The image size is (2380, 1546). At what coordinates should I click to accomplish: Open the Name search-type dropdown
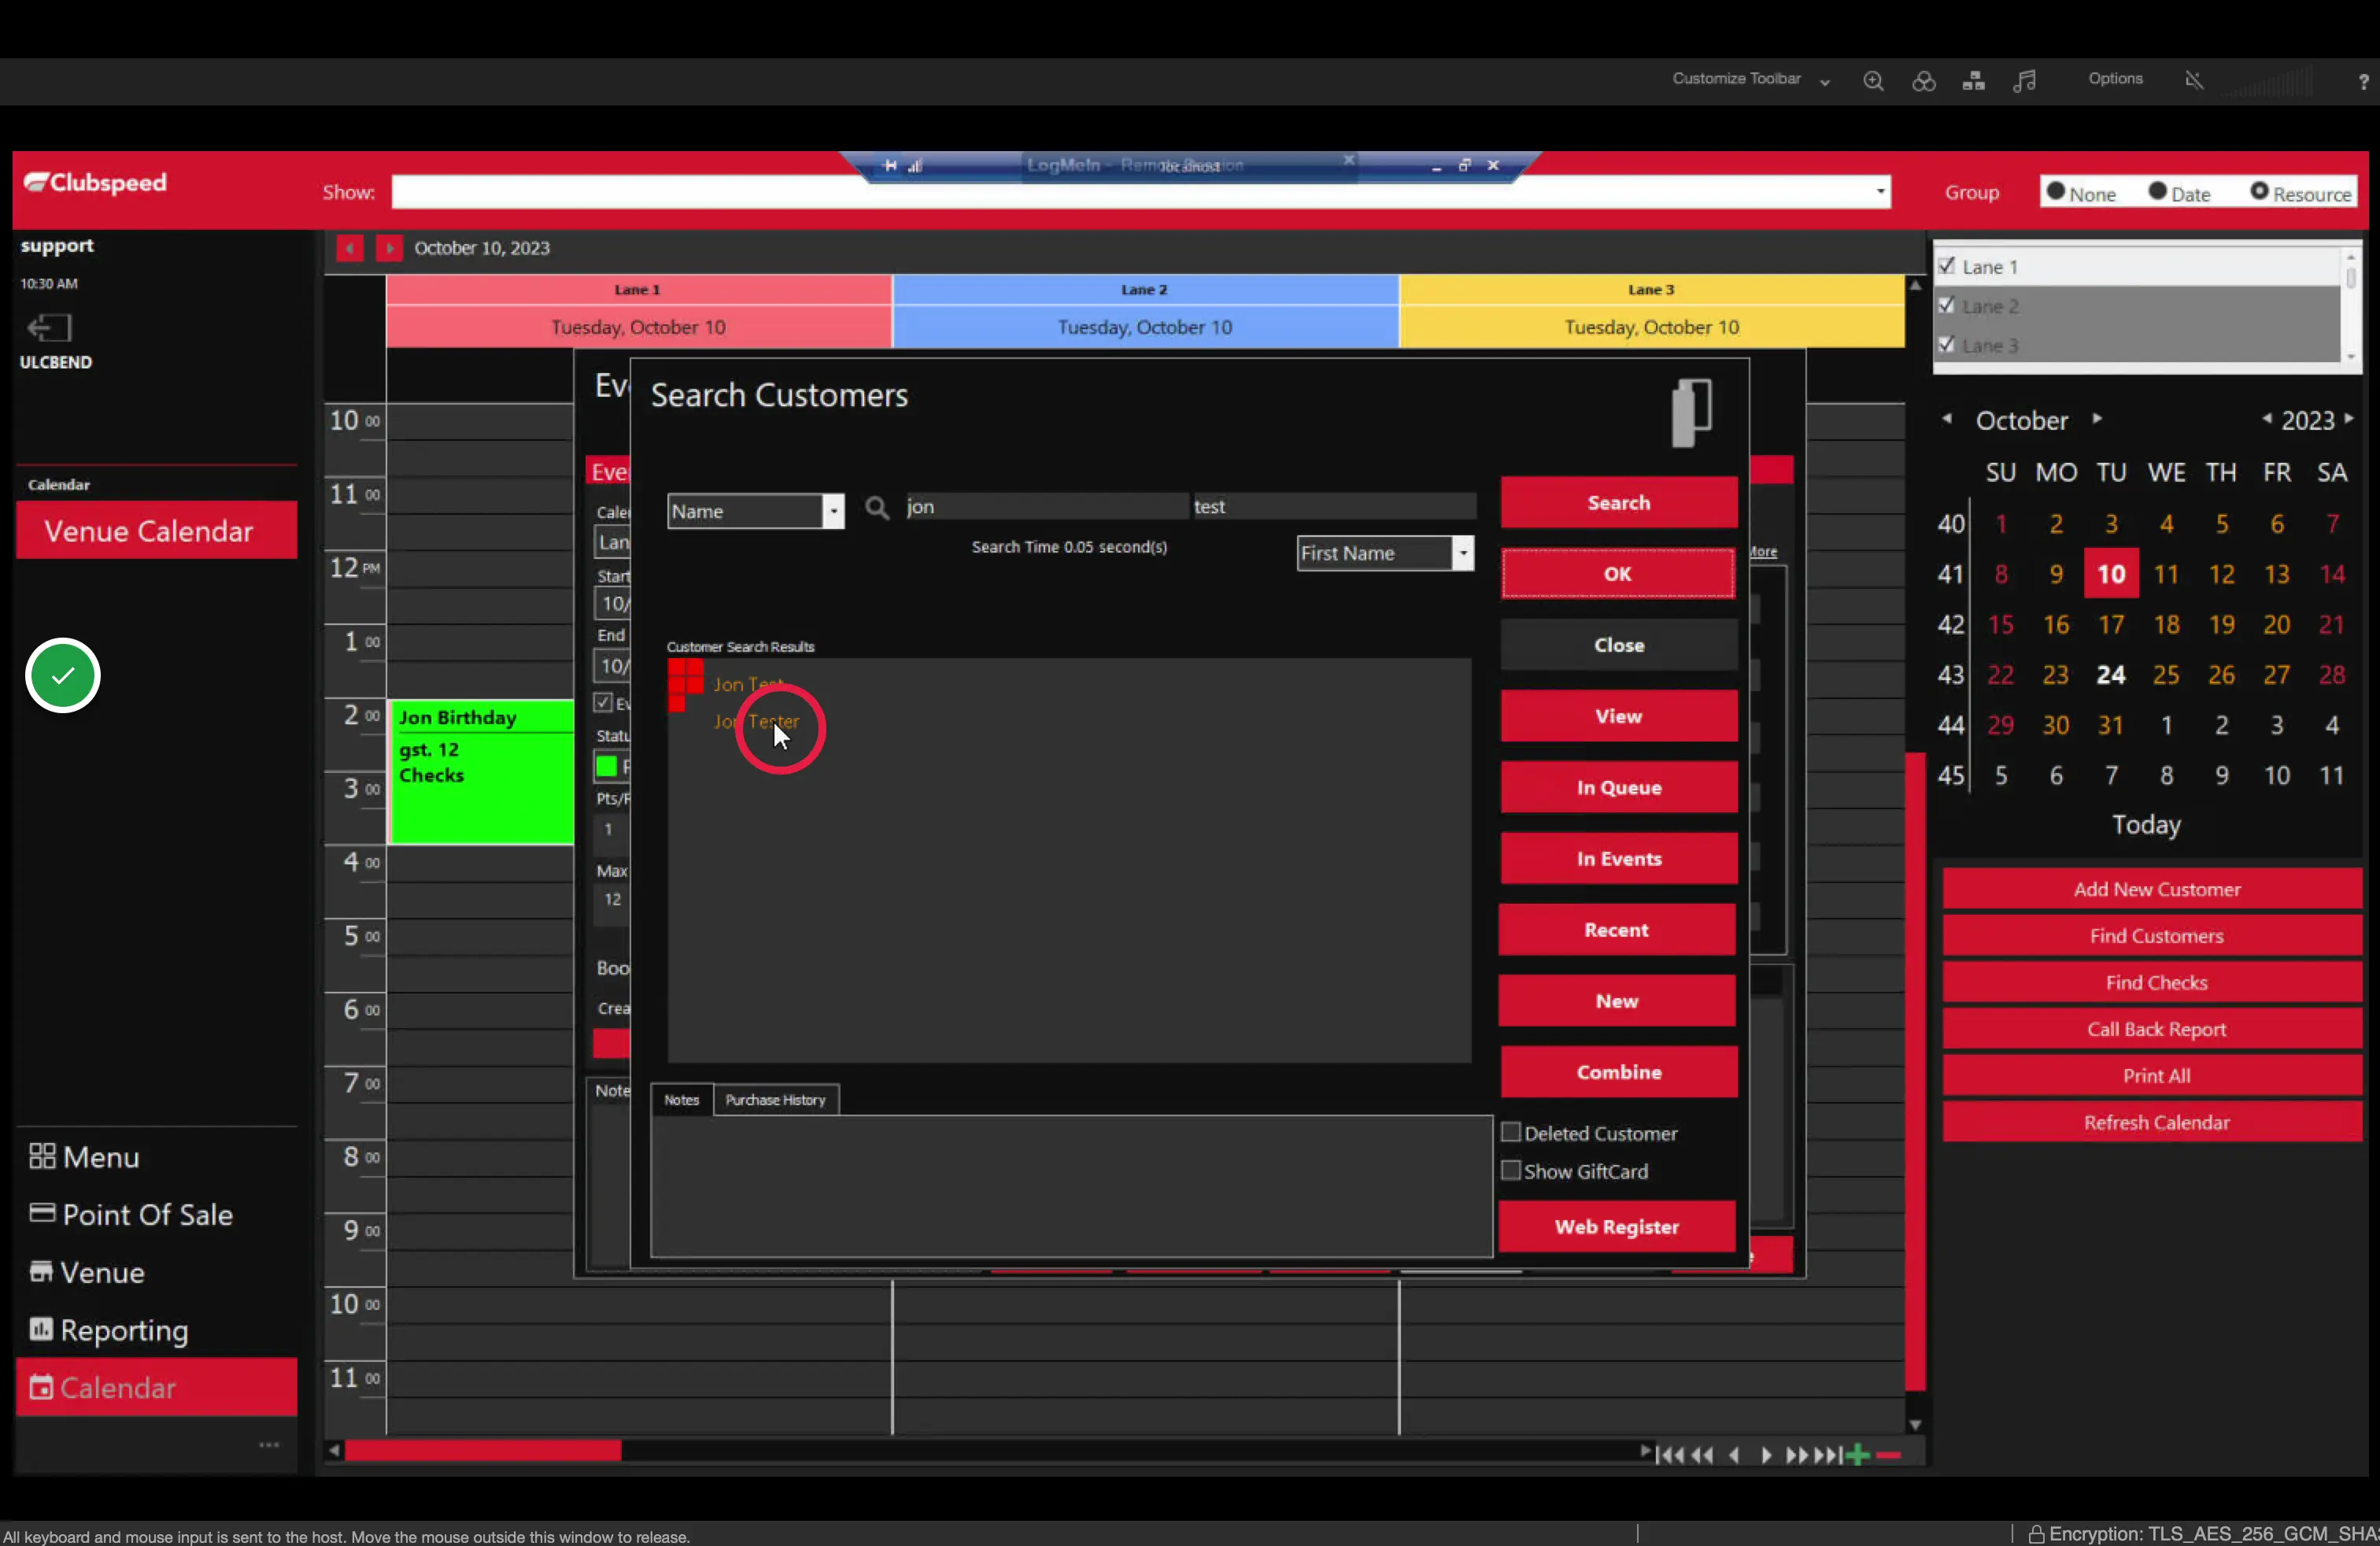click(x=833, y=511)
